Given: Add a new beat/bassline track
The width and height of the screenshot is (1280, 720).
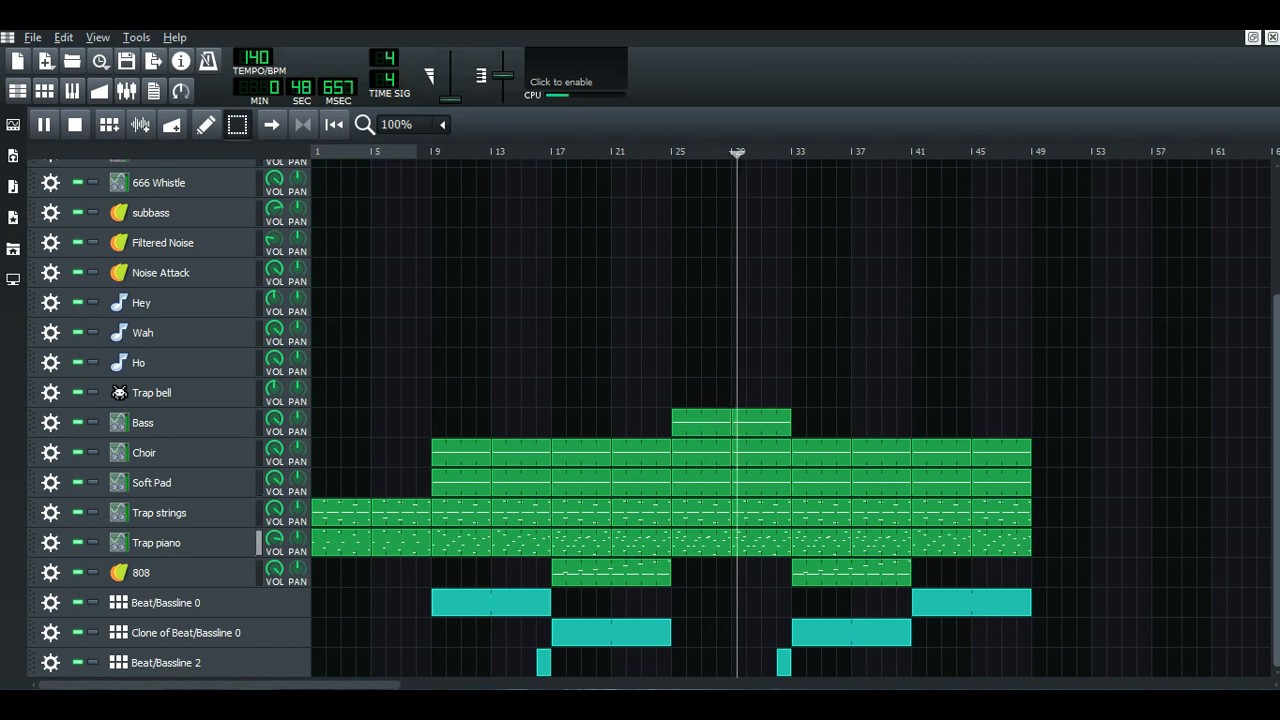Looking at the screenshot, I should coord(109,125).
